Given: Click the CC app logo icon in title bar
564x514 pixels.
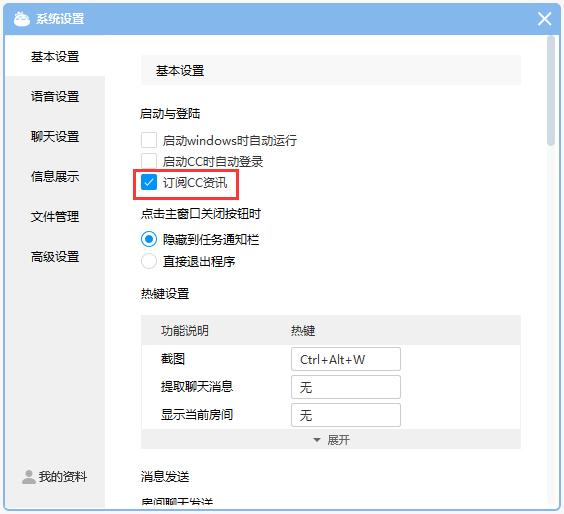Looking at the screenshot, I should (22, 19).
